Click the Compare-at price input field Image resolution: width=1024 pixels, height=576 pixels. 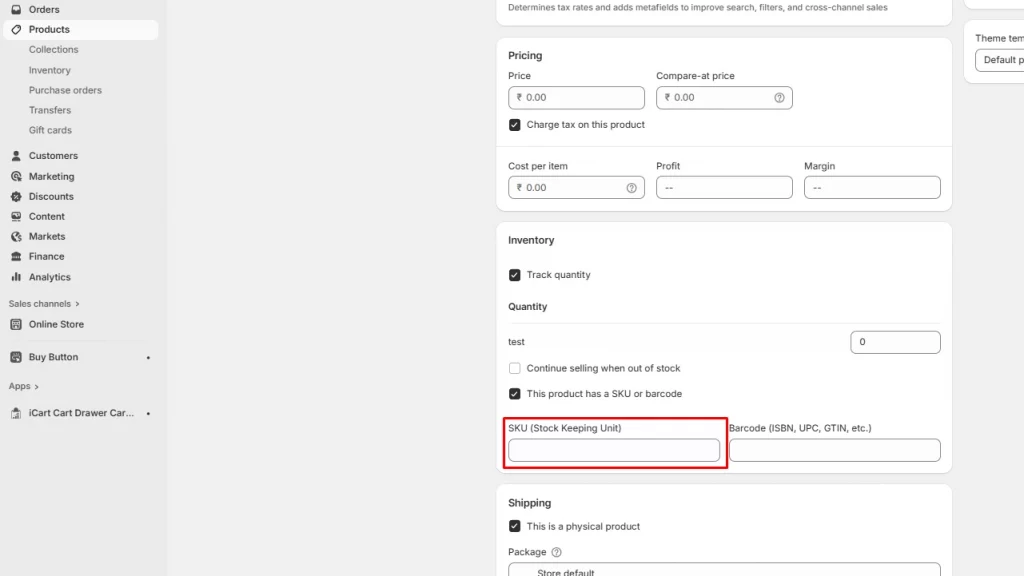tap(724, 97)
